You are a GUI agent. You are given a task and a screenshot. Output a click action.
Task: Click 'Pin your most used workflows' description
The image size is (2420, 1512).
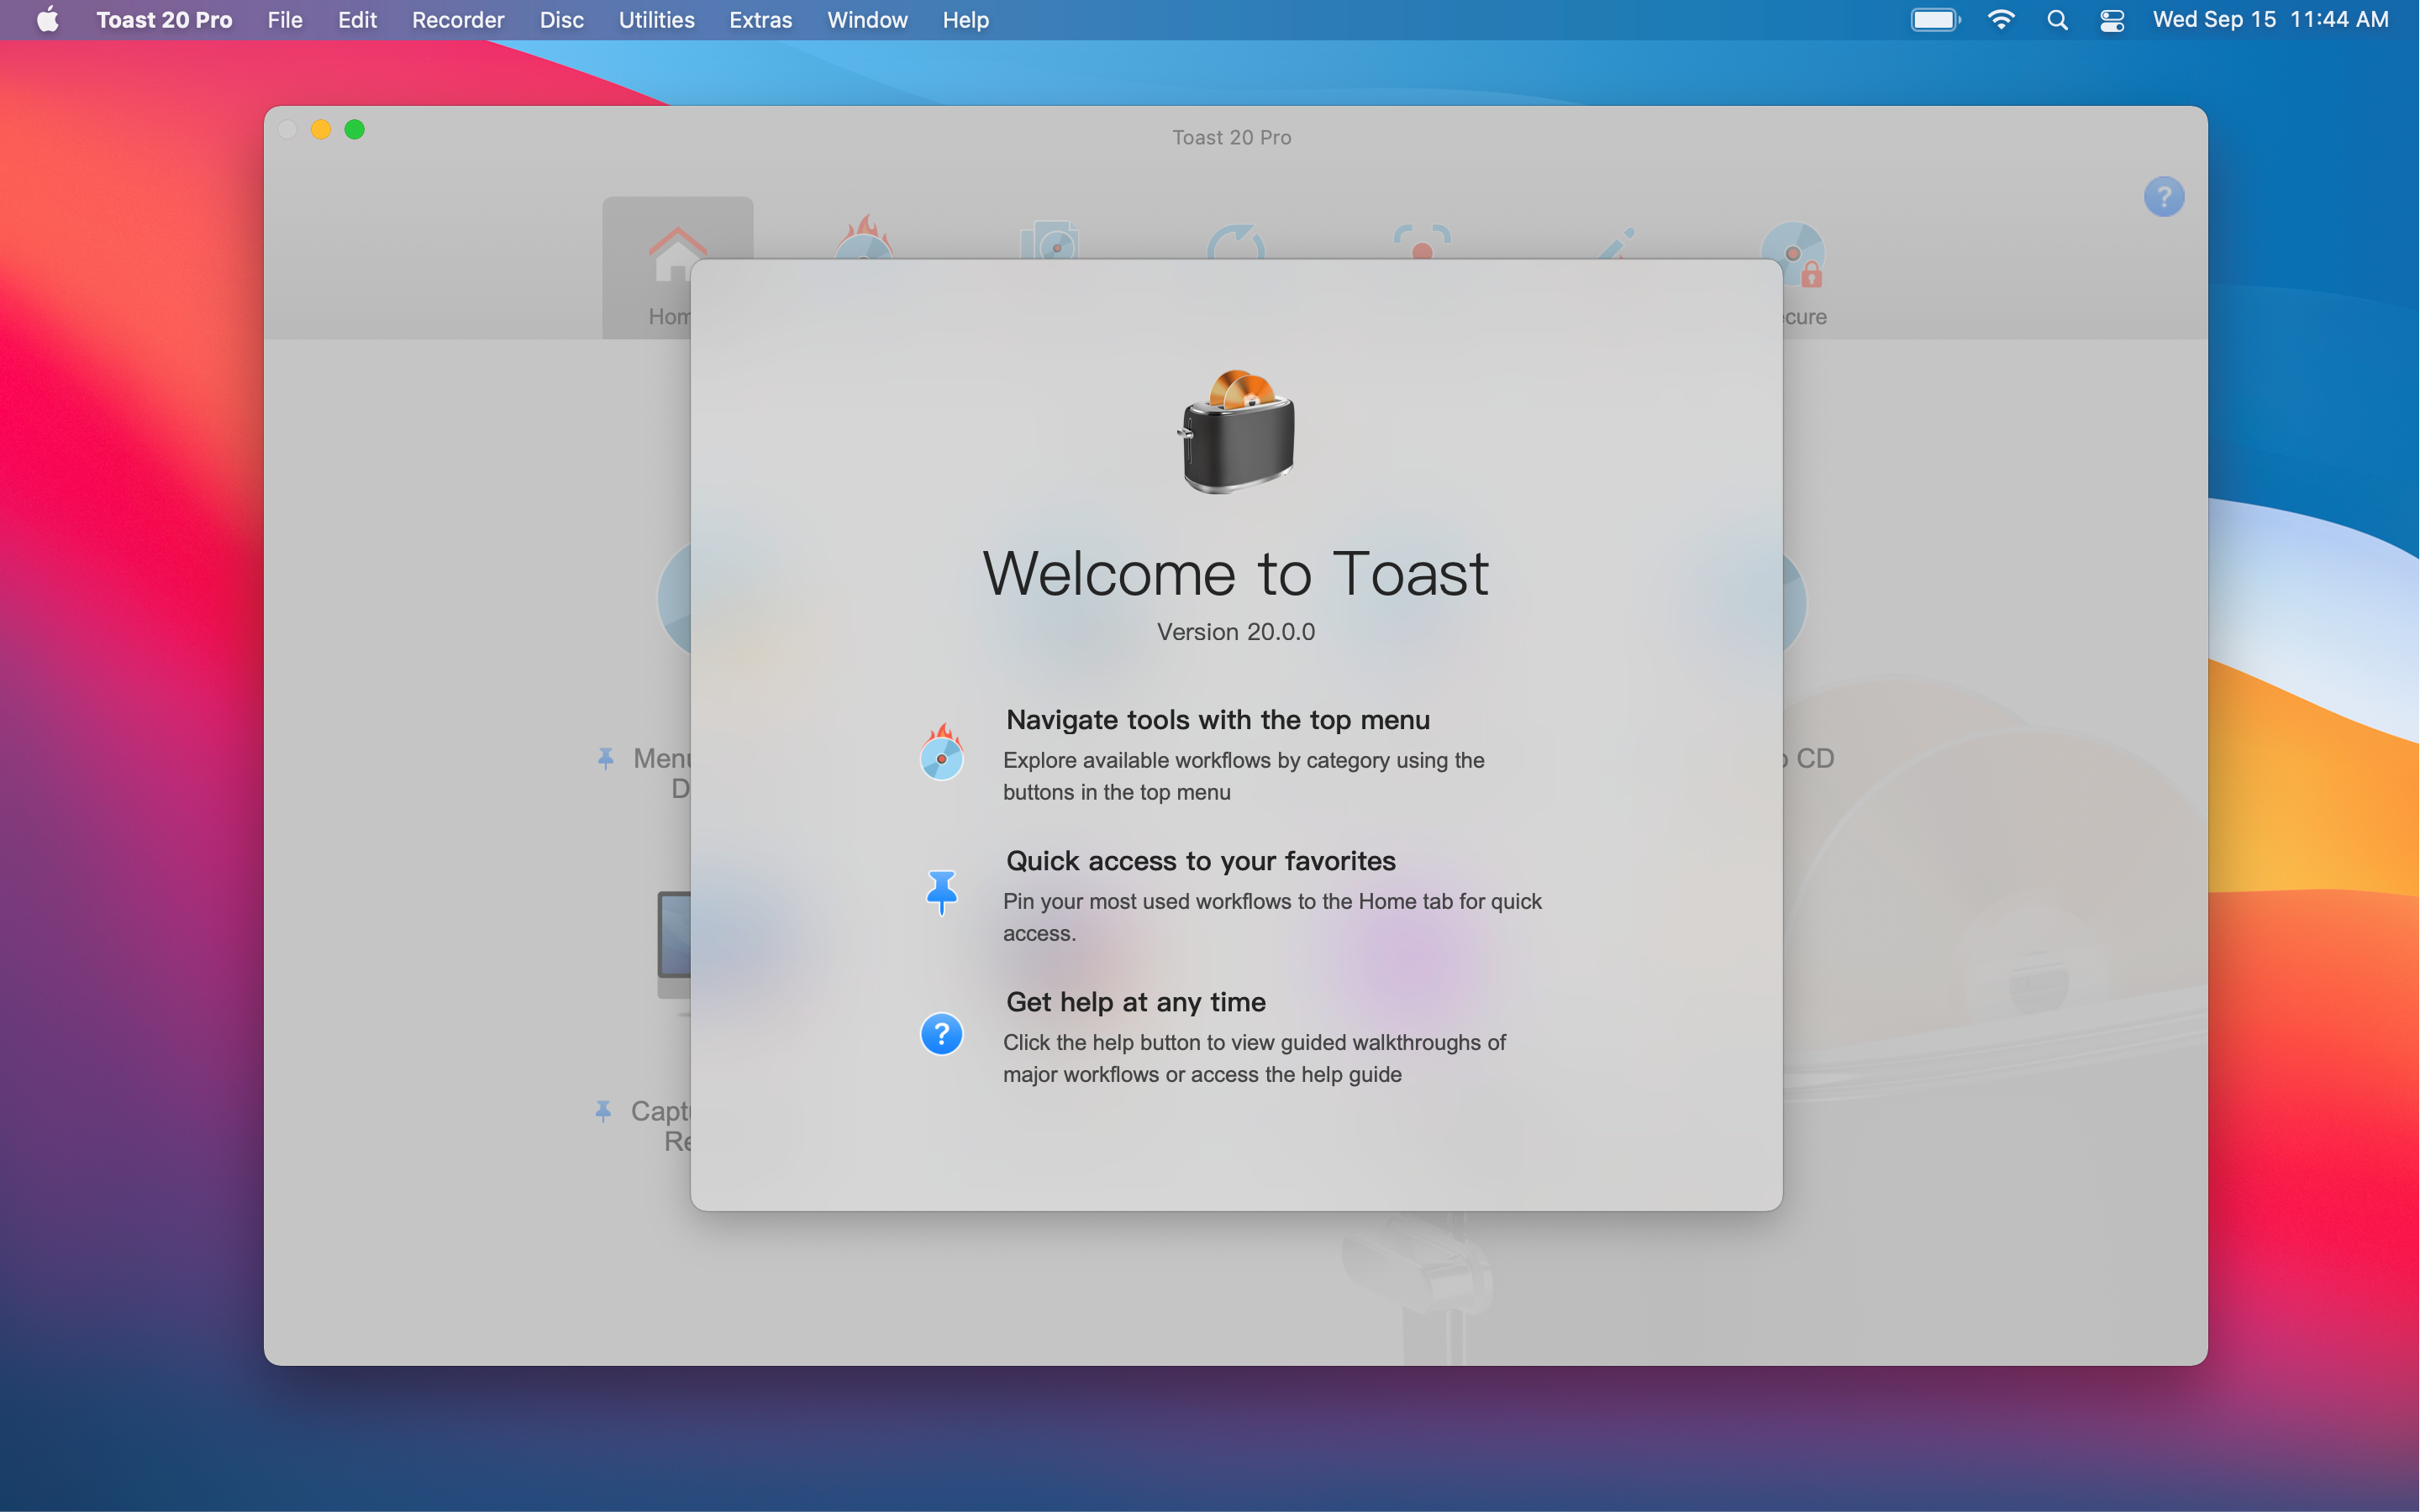(1272, 917)
